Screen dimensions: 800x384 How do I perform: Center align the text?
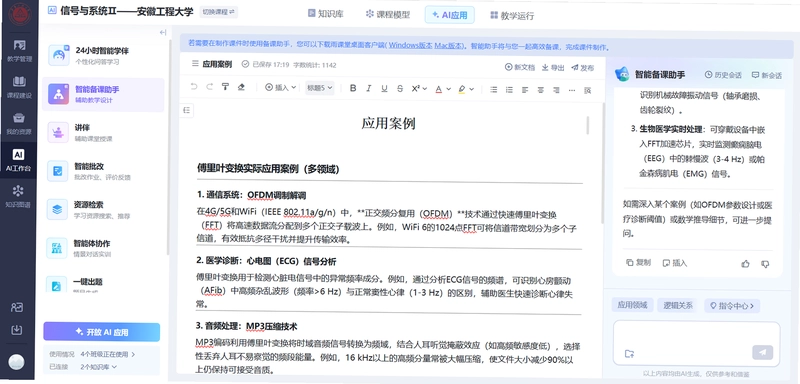click(540, 89)
